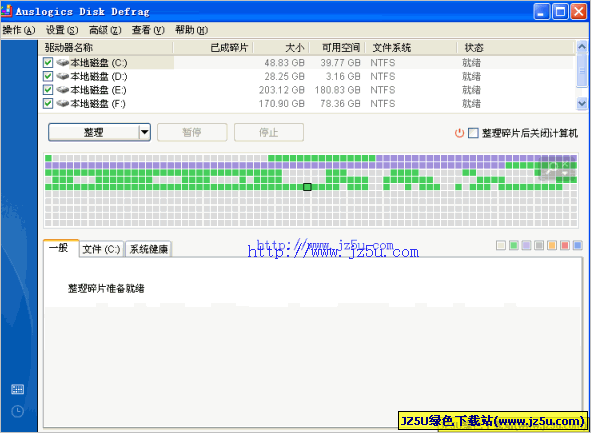Click the 203.12 GB size value

click(x=282, y=90)
